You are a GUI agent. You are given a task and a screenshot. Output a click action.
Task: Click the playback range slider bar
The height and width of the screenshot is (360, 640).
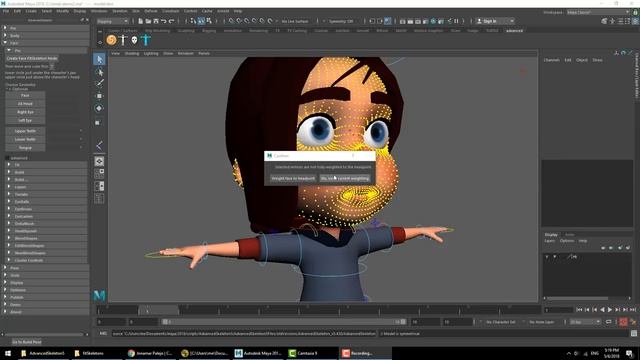[284, 322]
